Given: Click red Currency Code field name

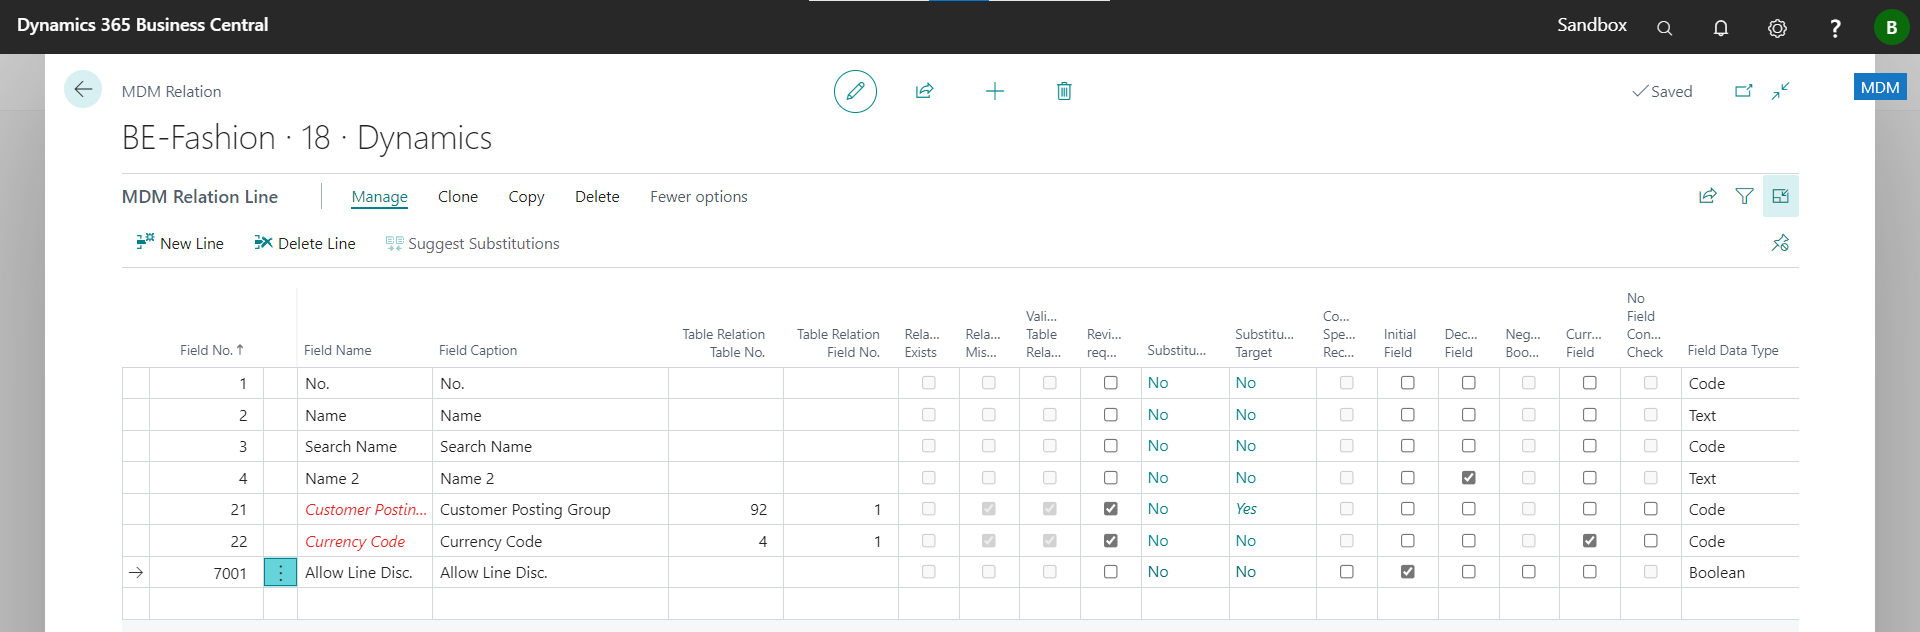Looking at the screenshot, I should point(355,542).
